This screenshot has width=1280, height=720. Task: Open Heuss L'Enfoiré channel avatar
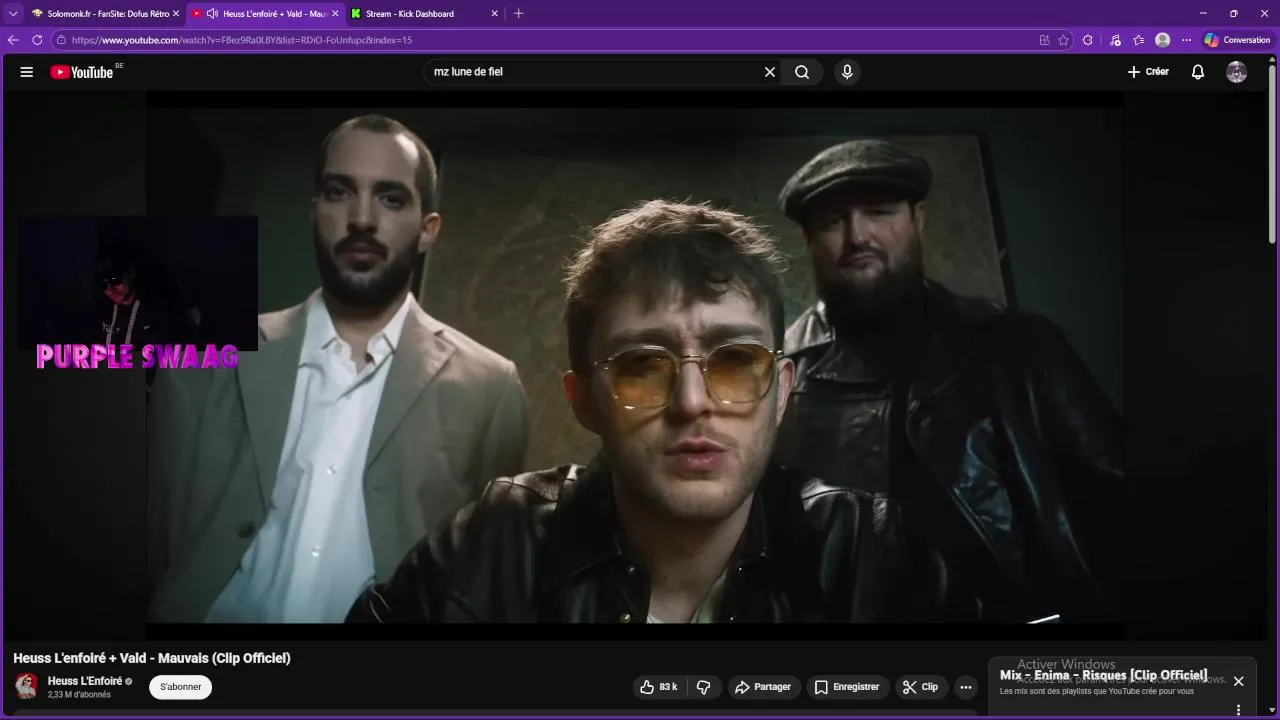point(27,686)
